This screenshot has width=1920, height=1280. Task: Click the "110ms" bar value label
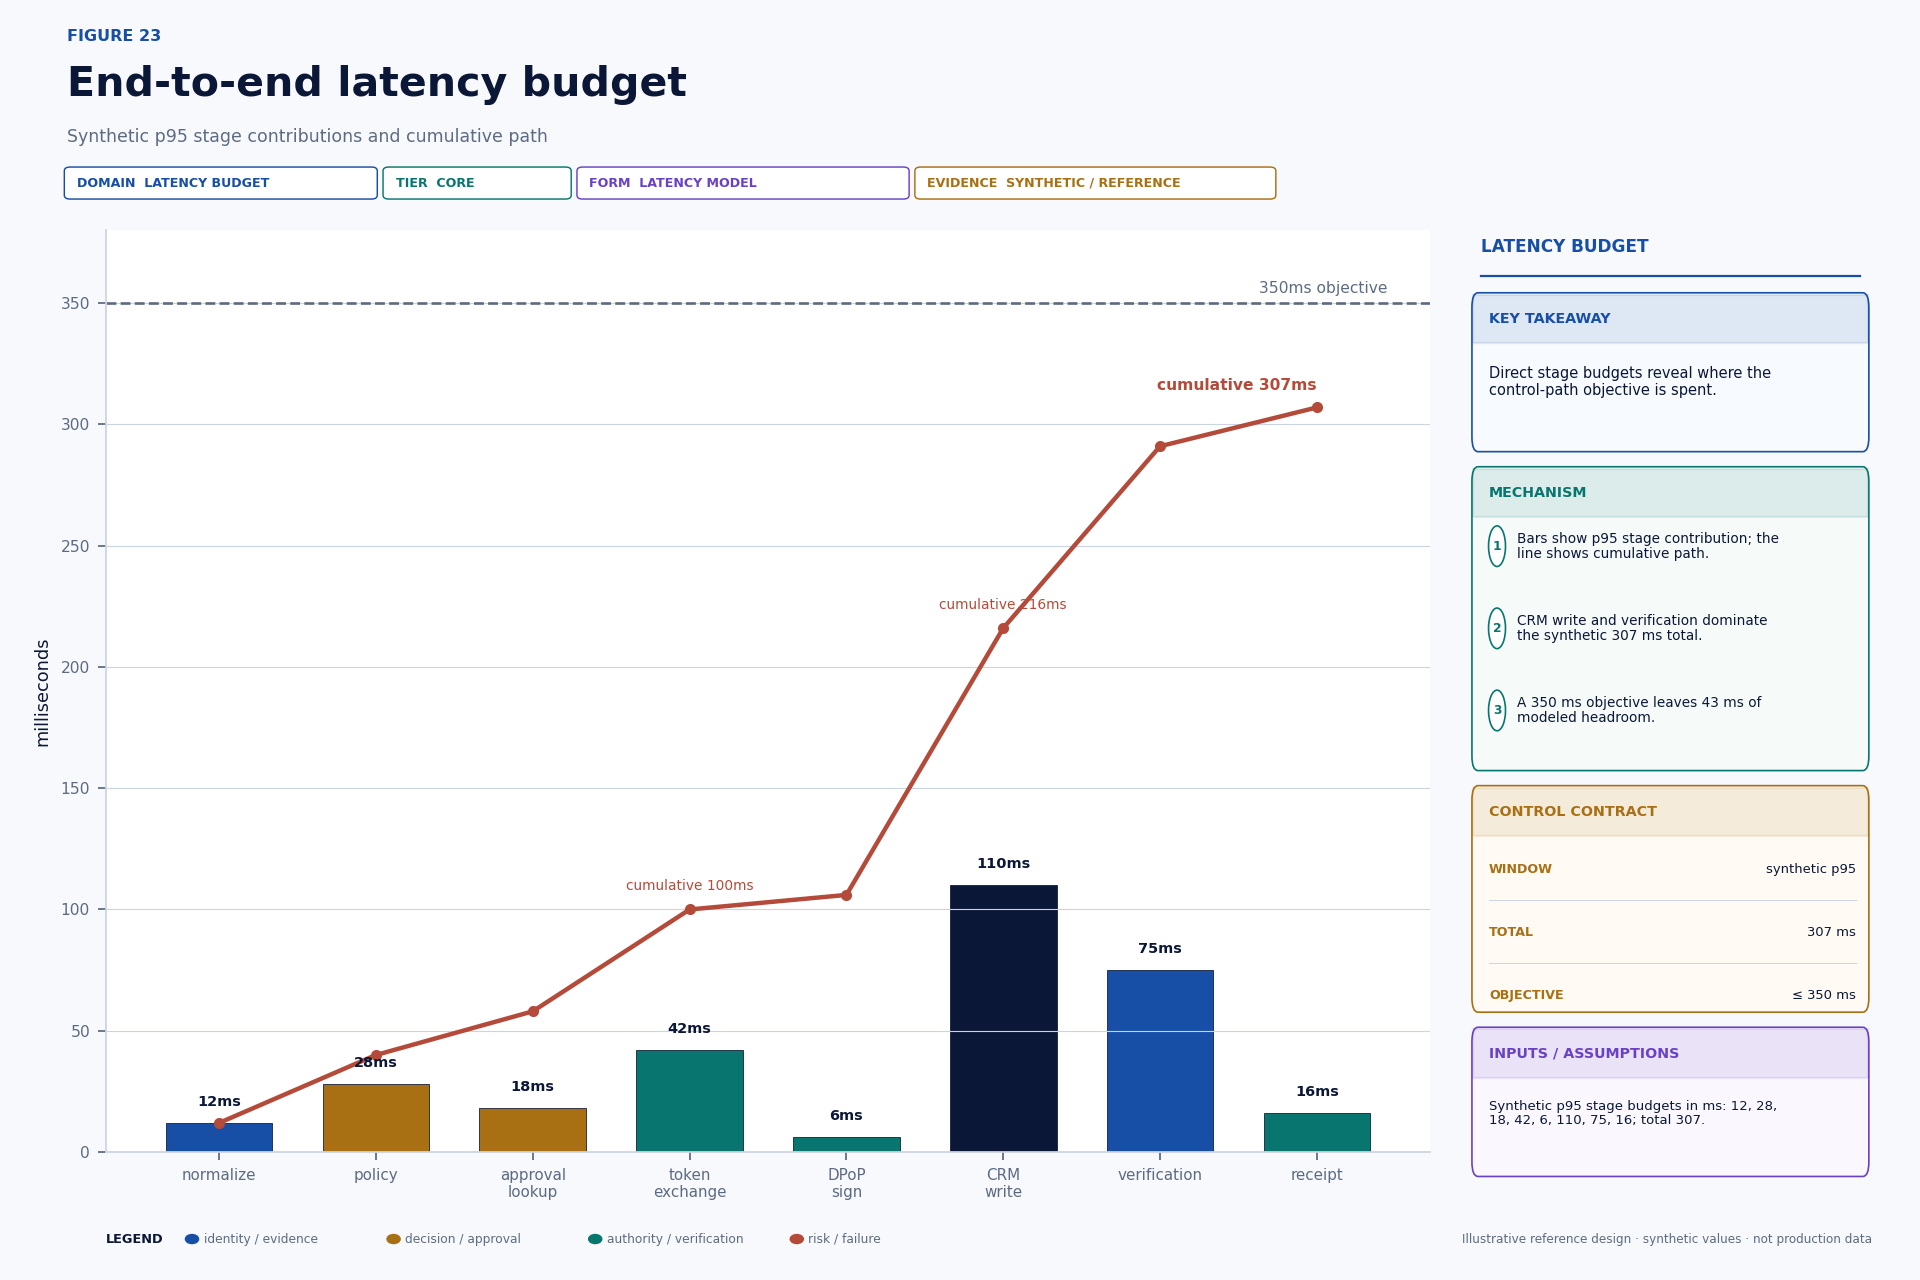tap(1003, 864)
